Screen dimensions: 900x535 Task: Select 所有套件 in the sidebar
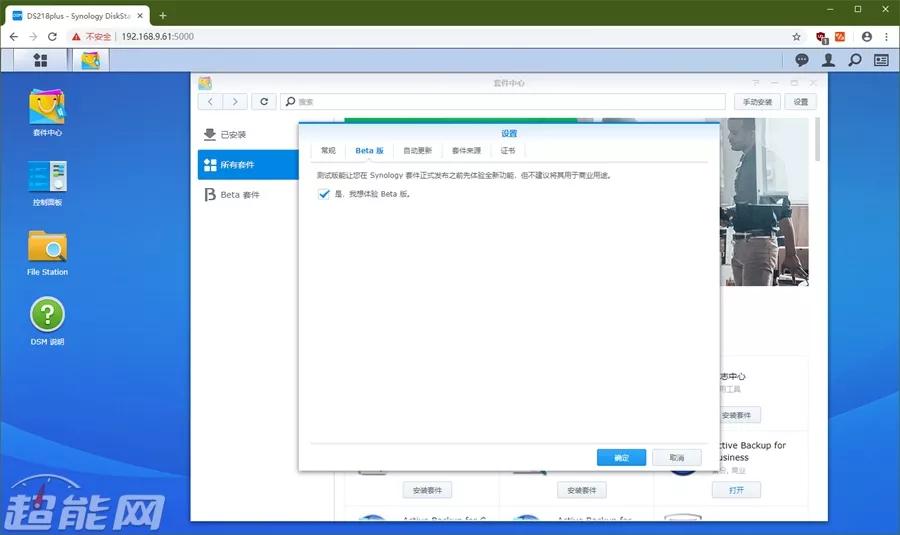coord(248,165)
